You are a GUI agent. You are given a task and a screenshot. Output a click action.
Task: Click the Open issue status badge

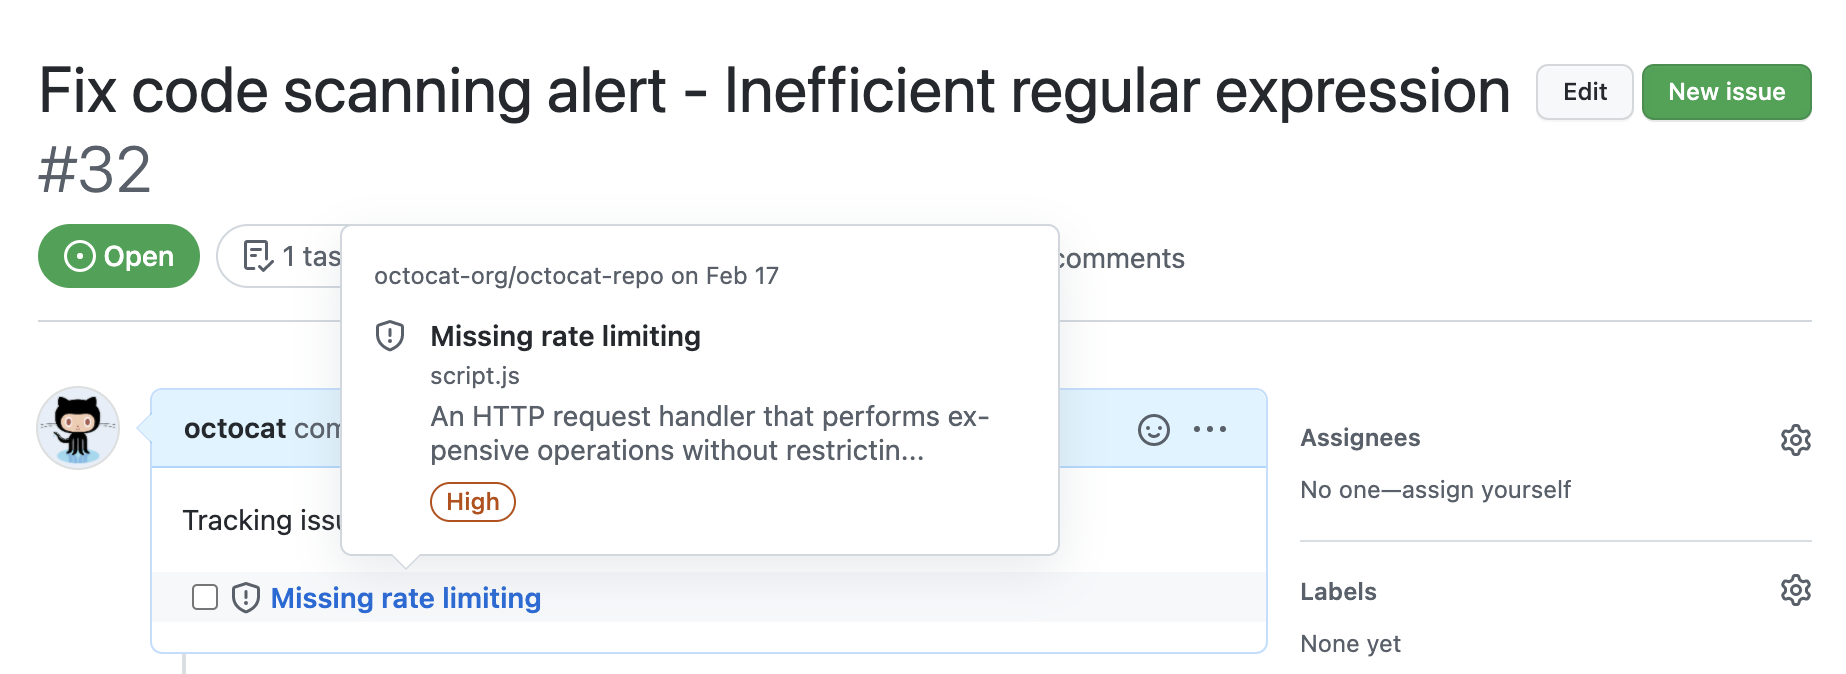click(x=119, y=257)
